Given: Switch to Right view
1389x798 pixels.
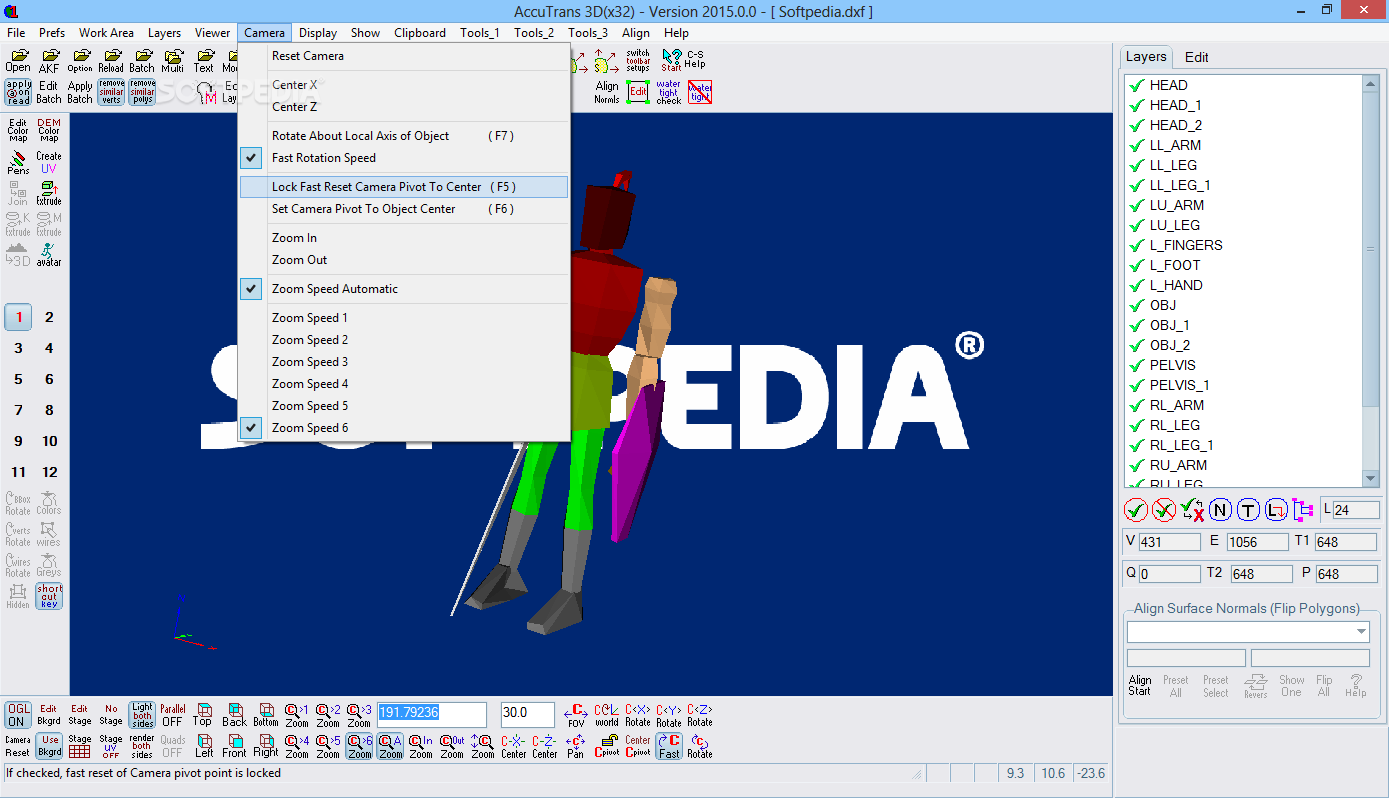Looking at the screenshot, I should point(266,746).
